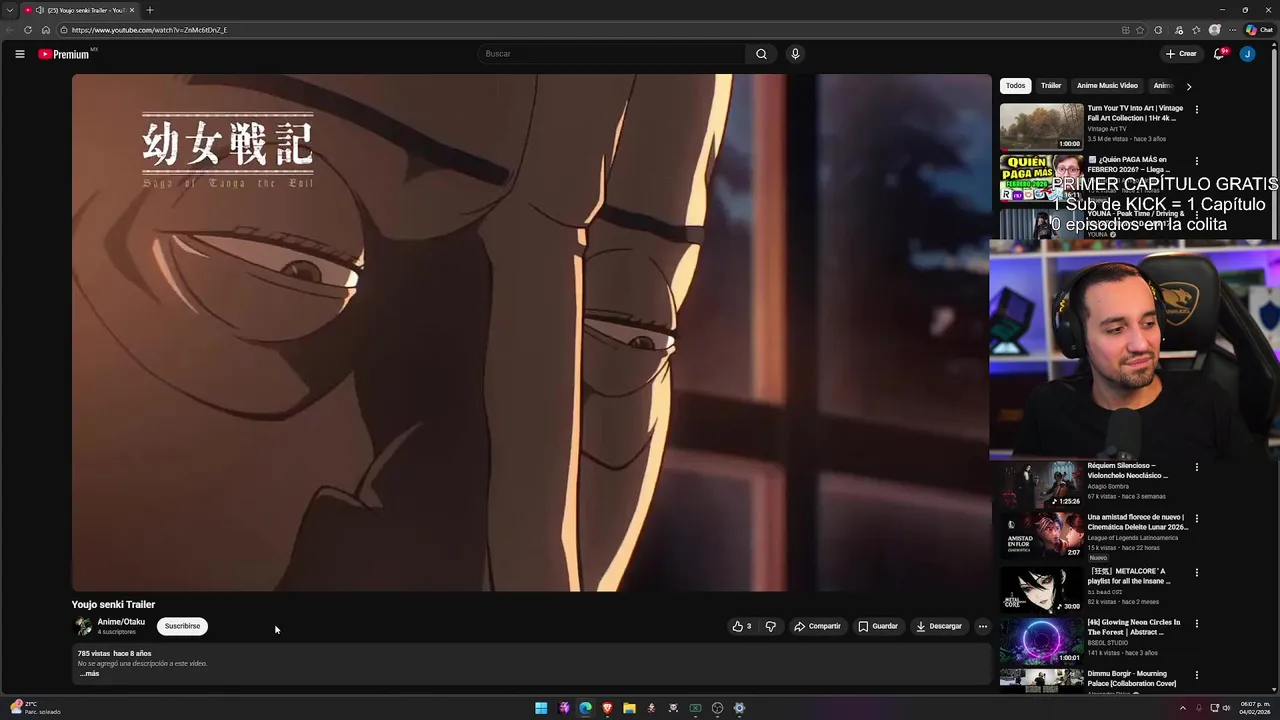1280x720 pixels.
Task: Mute the Youjo senki Trailer tab audio
Action: [39, 10]
